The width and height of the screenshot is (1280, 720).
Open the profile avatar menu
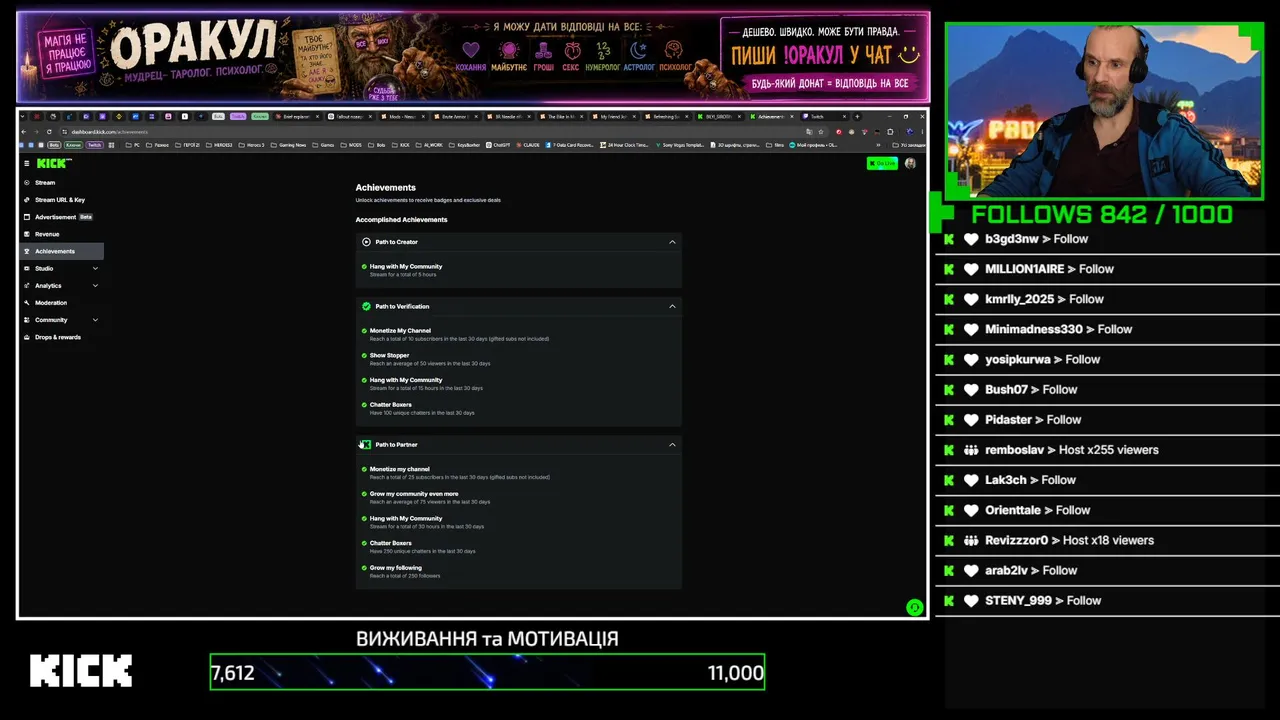(910, 163)
